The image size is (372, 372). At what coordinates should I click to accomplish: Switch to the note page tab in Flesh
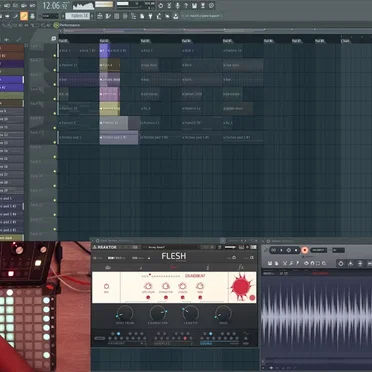click(141, 267)
